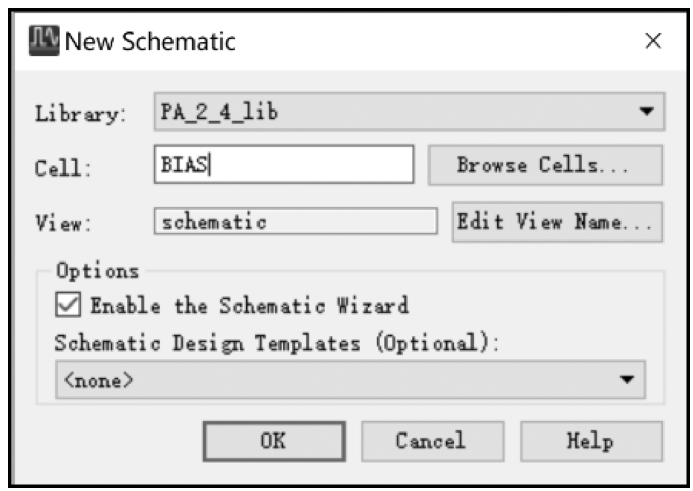Open Edit View Name dialog
The width and height of the screenshot is (693, 491).
coord(557,222)
